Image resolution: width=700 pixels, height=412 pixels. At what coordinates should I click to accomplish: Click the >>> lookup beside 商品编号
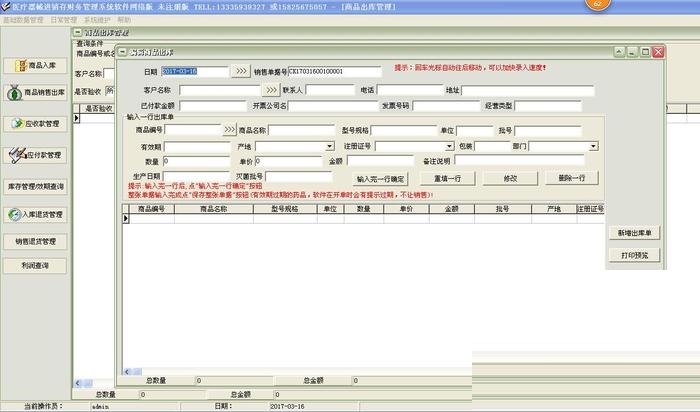230,130
